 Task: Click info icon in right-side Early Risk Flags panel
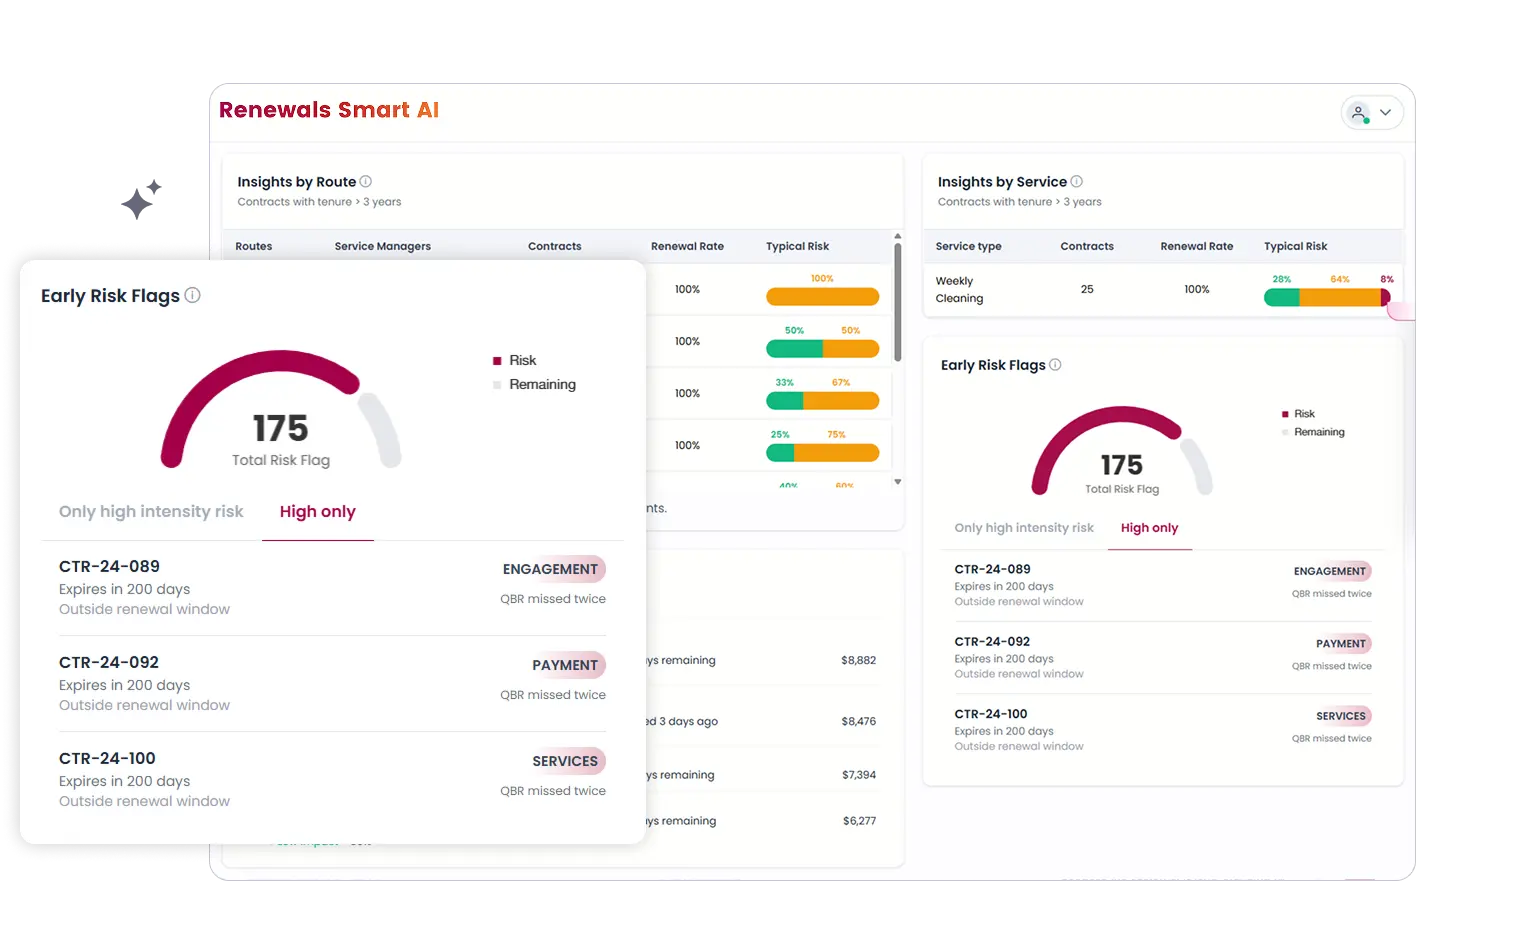tap(1055, 365)
